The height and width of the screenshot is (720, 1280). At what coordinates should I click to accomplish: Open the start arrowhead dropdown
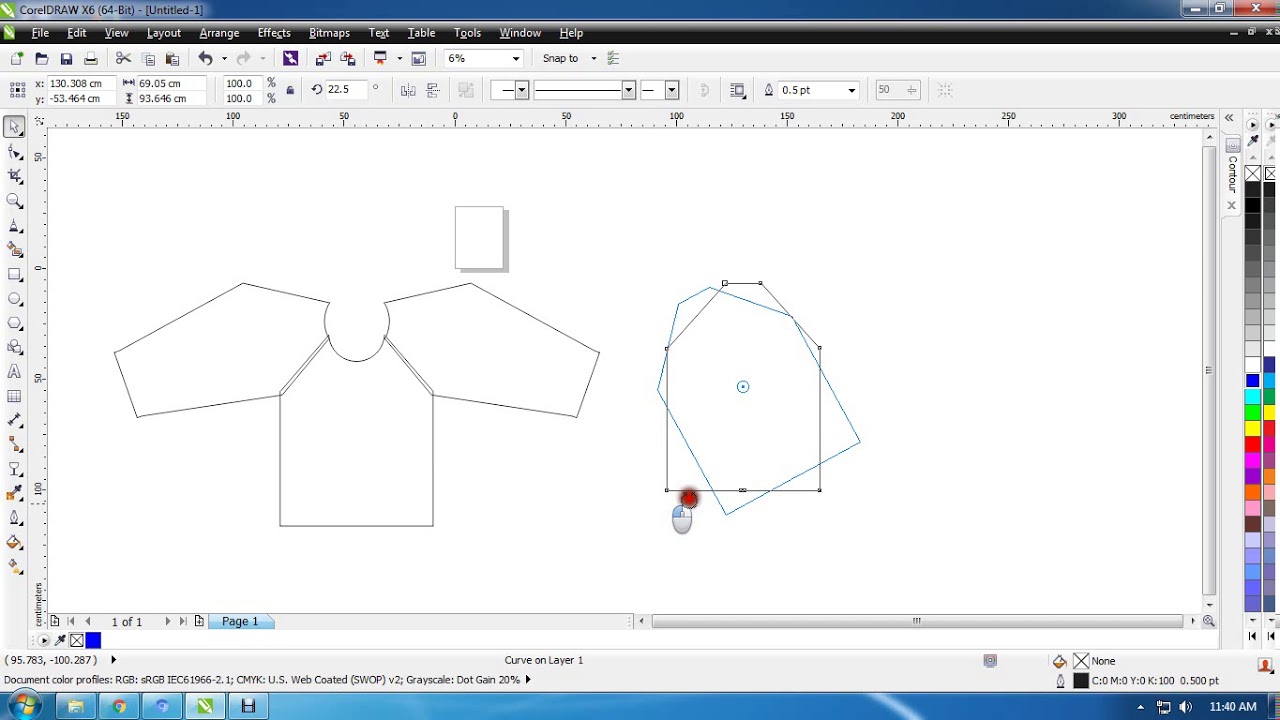[x=521, y=90]
